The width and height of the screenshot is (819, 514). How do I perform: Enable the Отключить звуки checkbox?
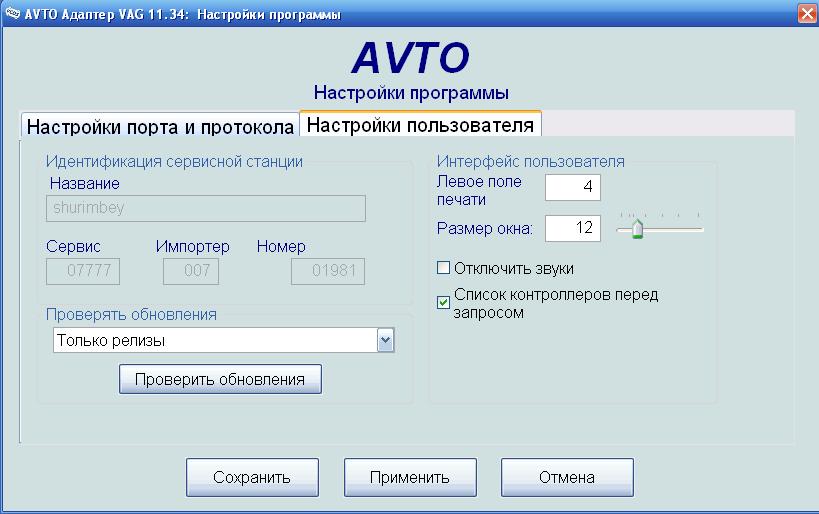443,268
